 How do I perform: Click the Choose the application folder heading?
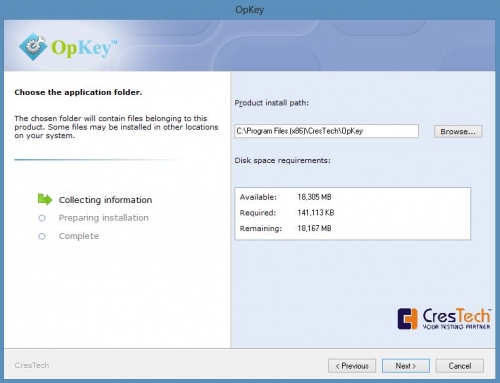[x=78, y=92]
